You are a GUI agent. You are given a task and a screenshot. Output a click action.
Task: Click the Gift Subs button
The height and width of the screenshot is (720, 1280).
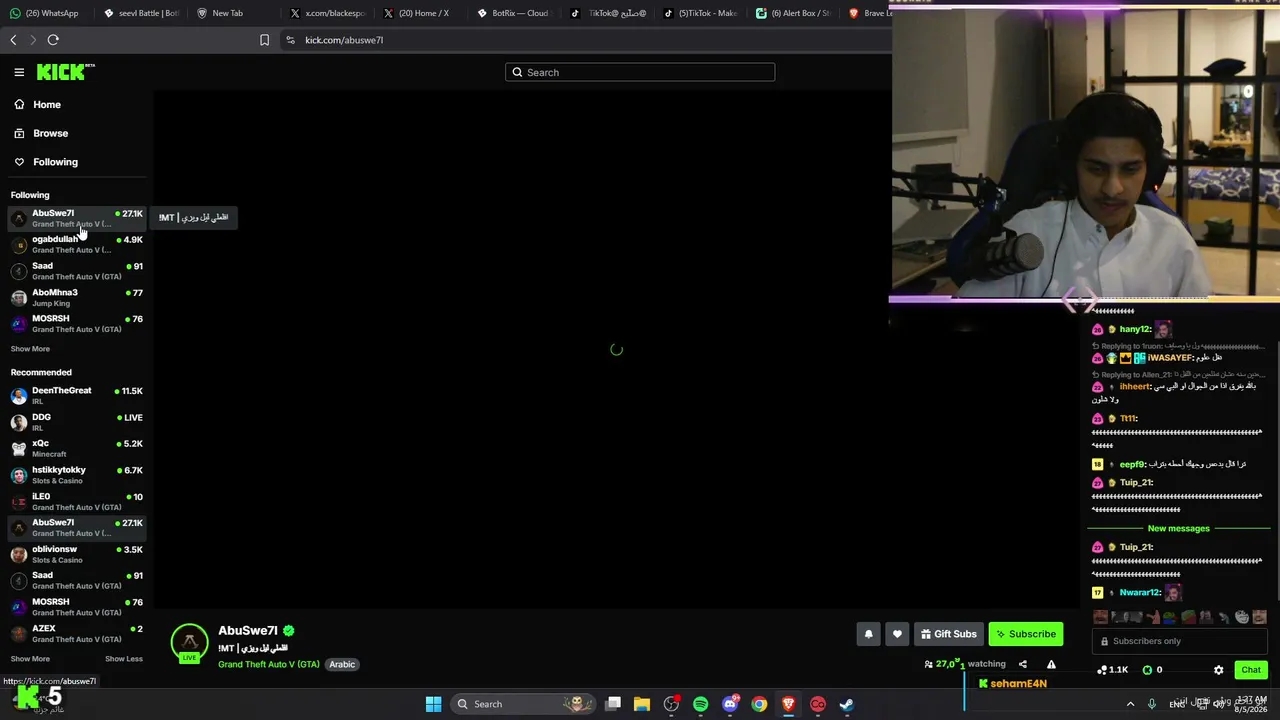(x=948, y=634)
